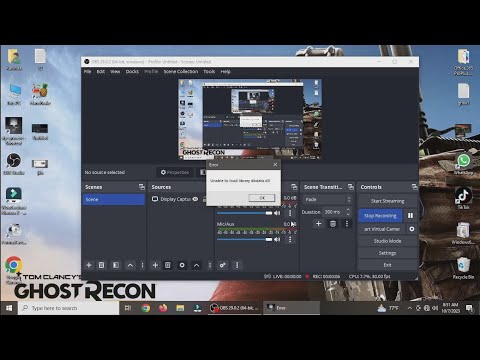The height and width of the screenshot is (360, 480).
Task: Open the View menu in OBS
Action: (x=115, y=72)
